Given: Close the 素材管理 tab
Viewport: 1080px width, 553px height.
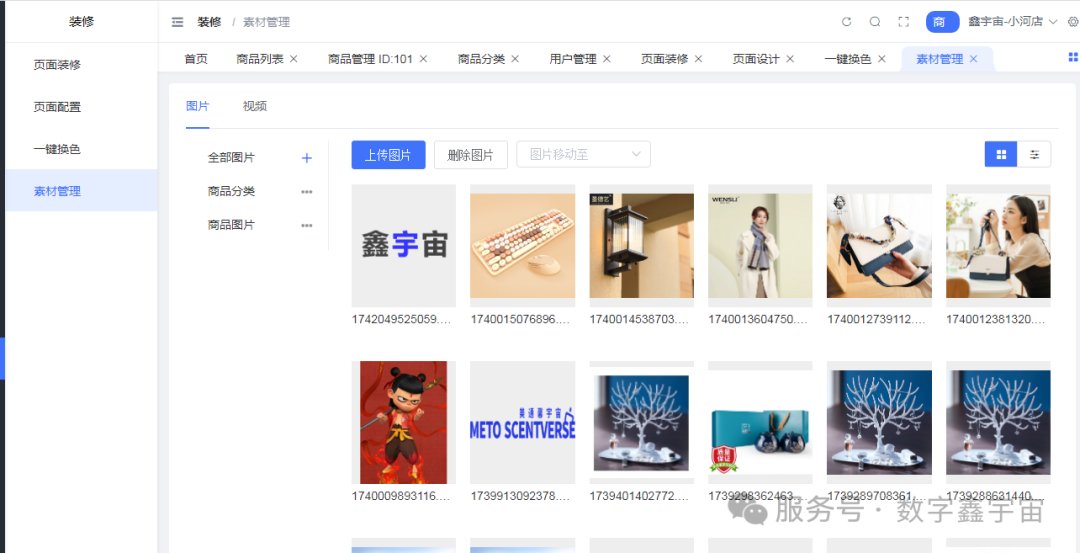Looking at the screenshot, I should (x=973, y=59).
